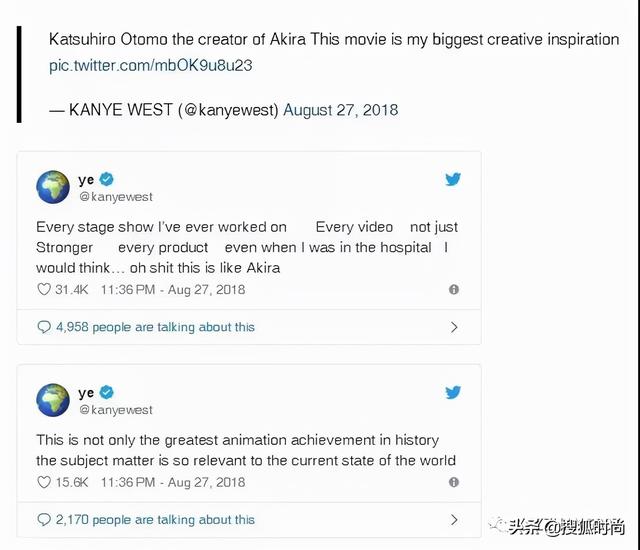Click verified badge in first ye tweet
640x550 pixels.
click(x=107, y=180)
